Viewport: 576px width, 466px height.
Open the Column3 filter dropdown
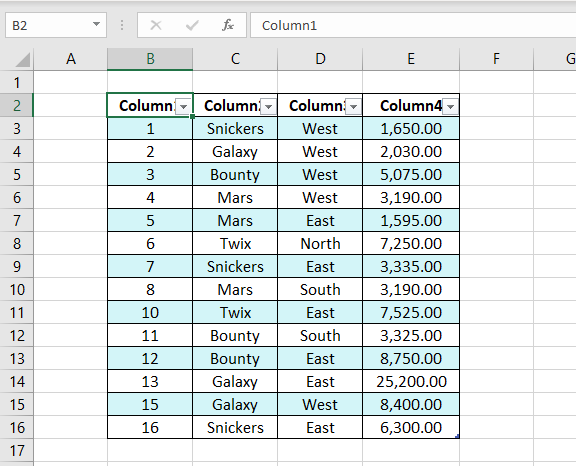(x=353, y=107)
